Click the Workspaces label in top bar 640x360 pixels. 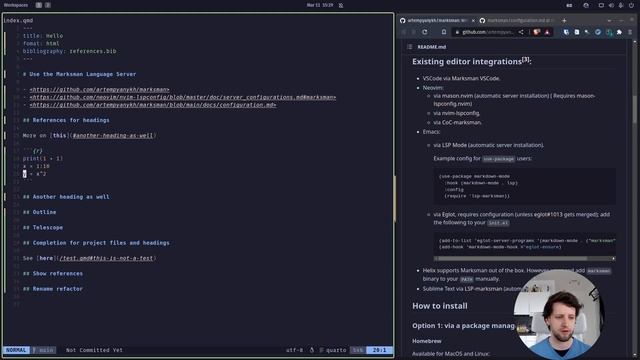(x=16, y=5)
